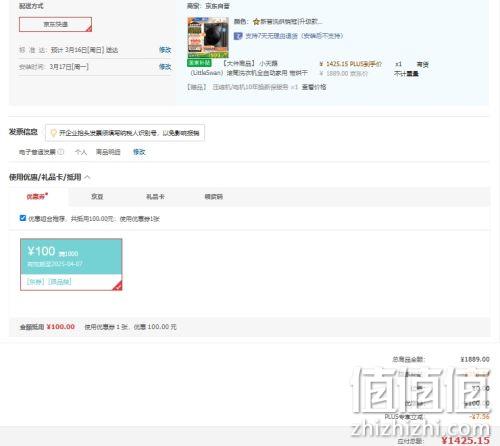The height and width of the screenshot is (446, 500).
Task: Open the 小天鹅 LittleSwan product title
Action: pyautogui.click(x=249, y=68)
